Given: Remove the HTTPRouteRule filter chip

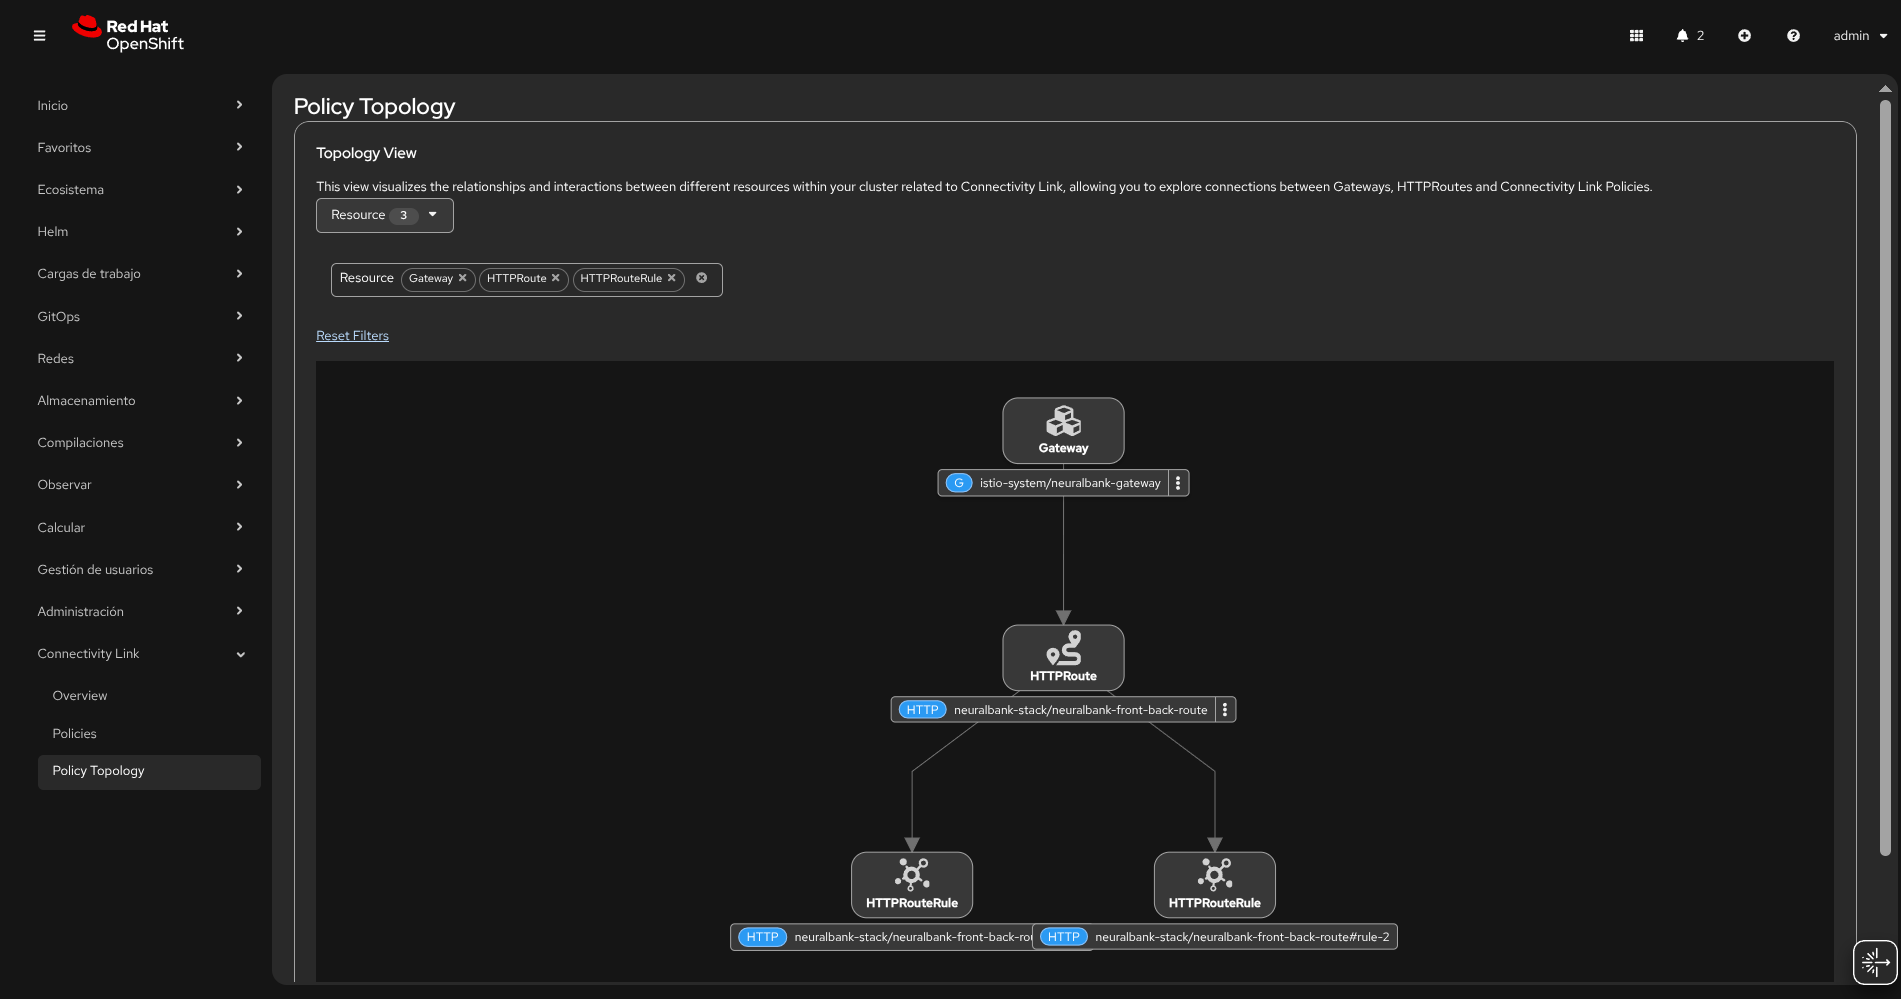Looking at the screenshot, I should coord(672,278).
